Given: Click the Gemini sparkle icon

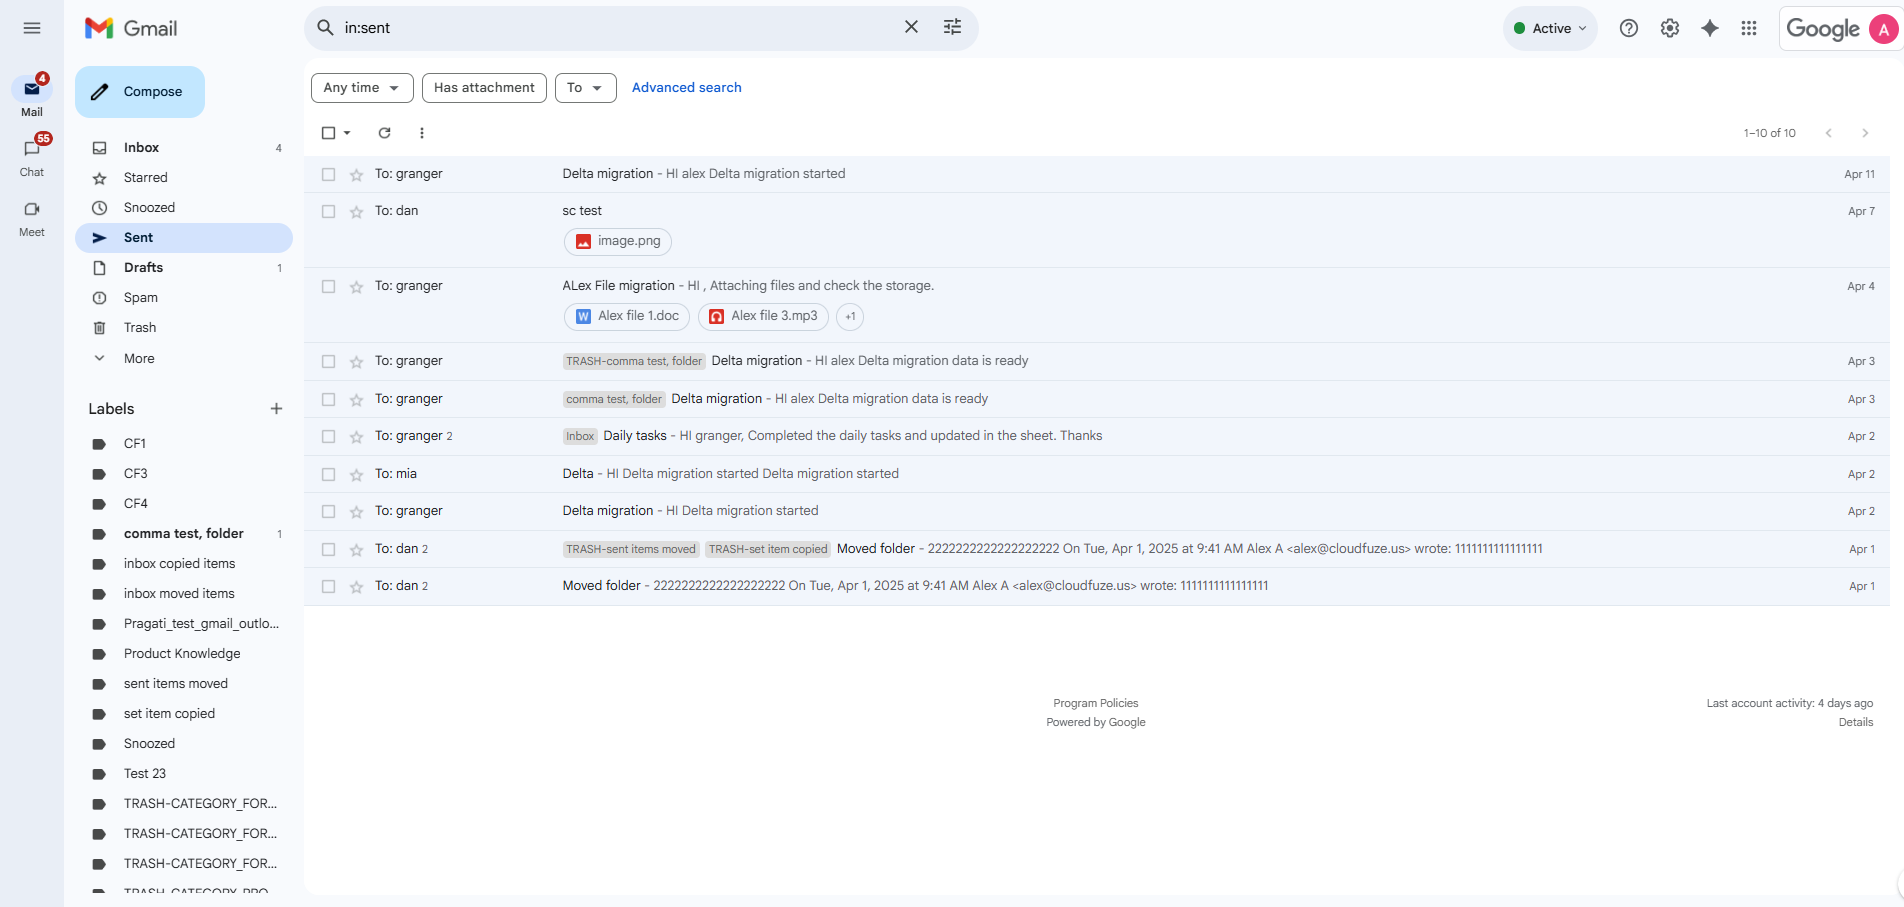Looking at the screenshot, I should pyautogui.click(x=1709, y=28).
